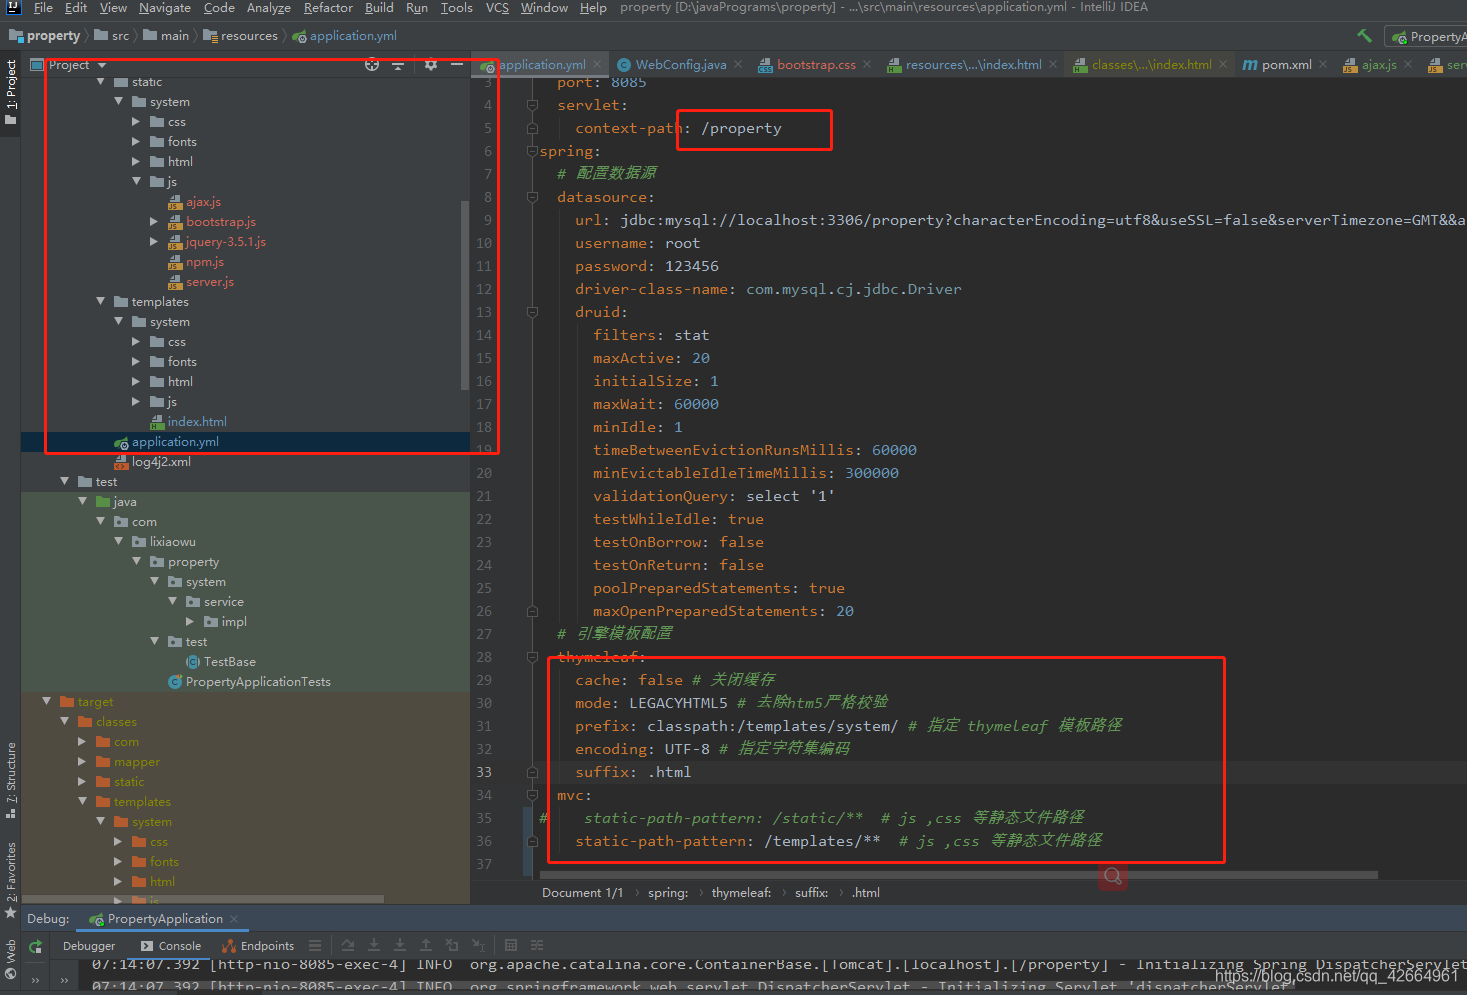The width and height of the screenshot is (1467, 995).
Task: Open Project panel settings gear
Action: 431,64
